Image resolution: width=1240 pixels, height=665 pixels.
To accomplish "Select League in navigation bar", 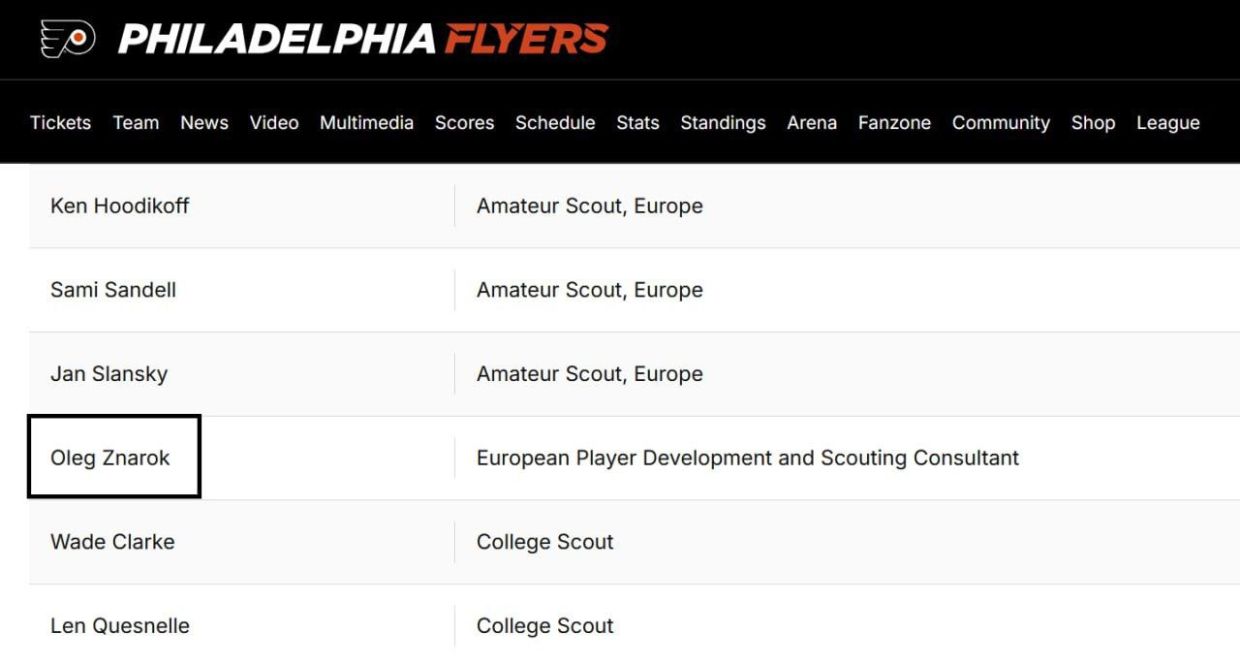I will point(1167,123).
